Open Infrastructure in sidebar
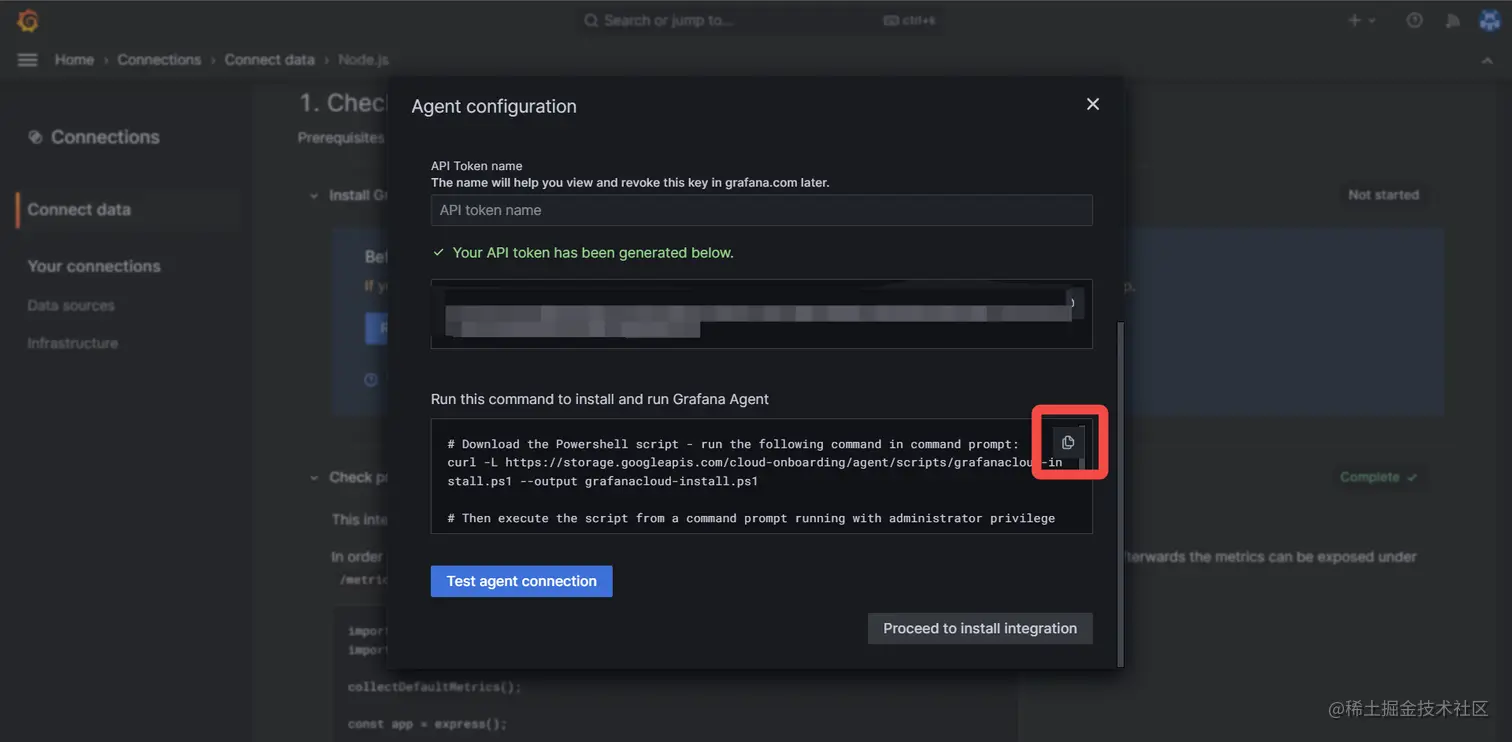Screen dimensions: 1512x742 pyautogui.click(x=72, y=343)
